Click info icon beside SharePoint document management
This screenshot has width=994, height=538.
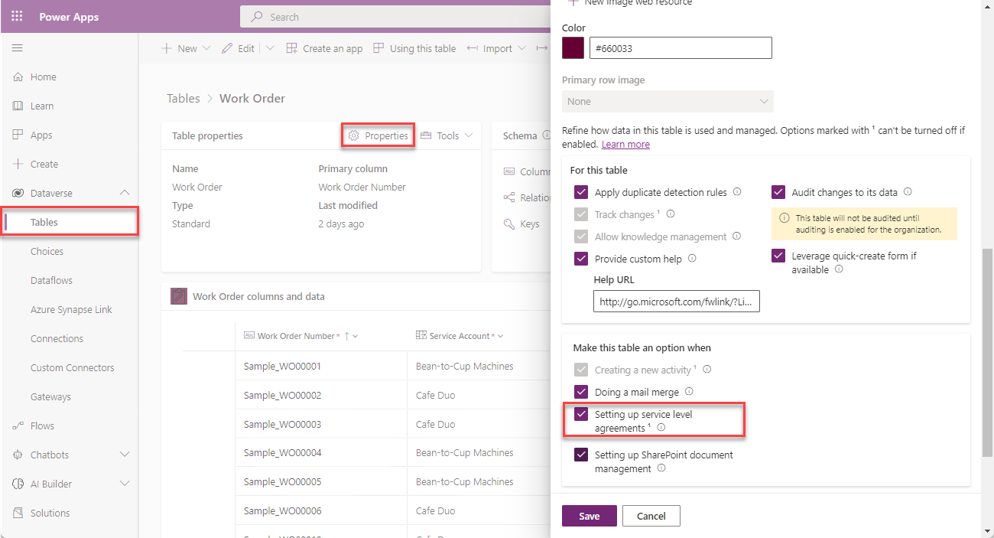click(x=661, y=468)
